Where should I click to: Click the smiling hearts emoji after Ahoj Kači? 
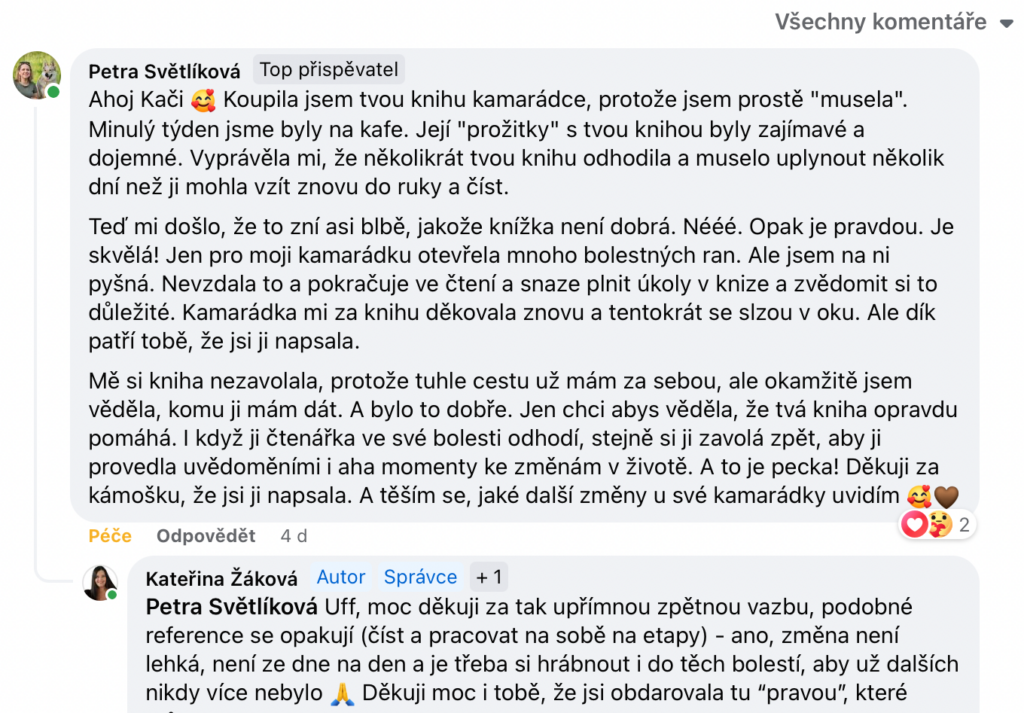click(x=204, y=101)
